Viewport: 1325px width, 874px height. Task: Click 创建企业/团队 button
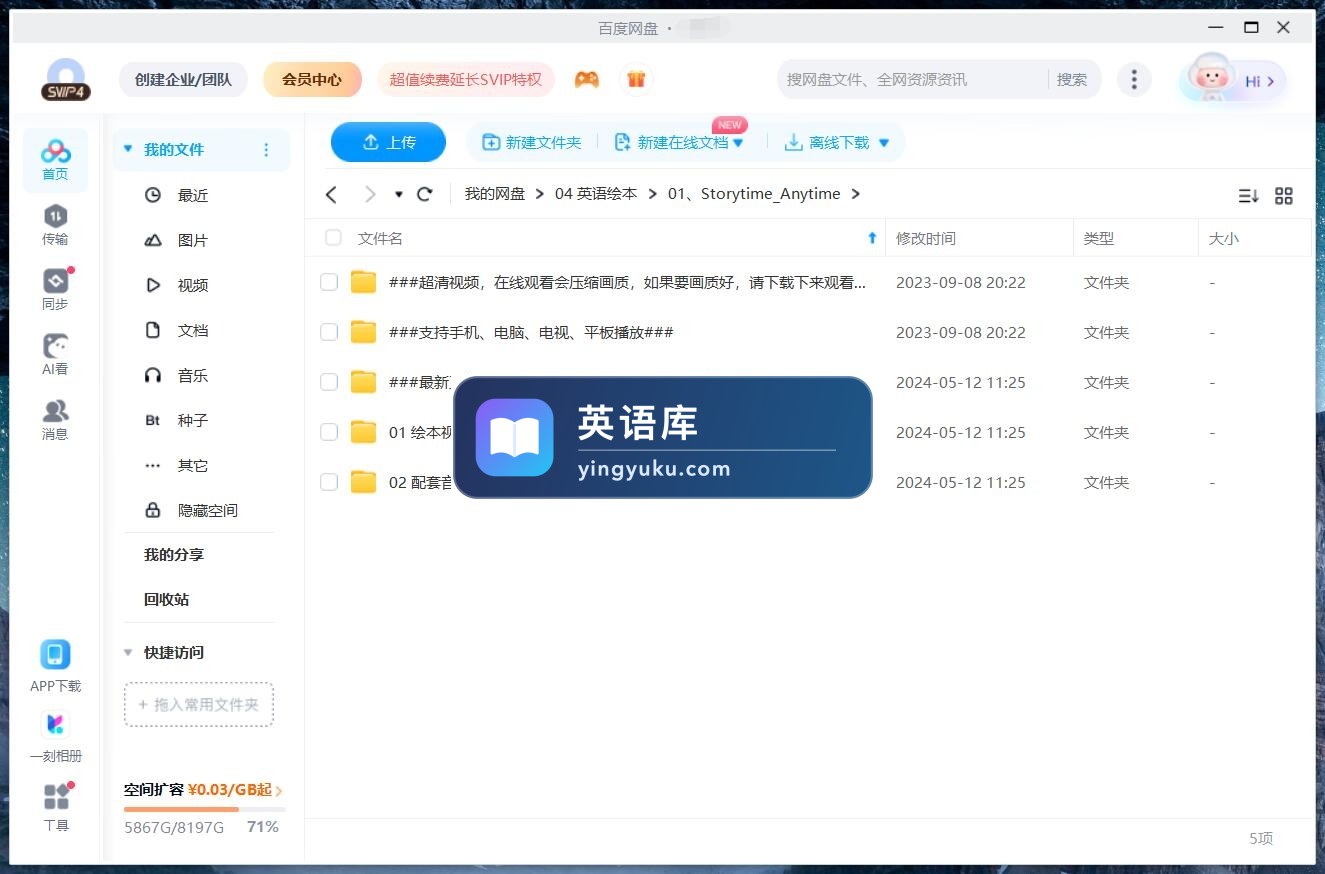tap(183, 79)
